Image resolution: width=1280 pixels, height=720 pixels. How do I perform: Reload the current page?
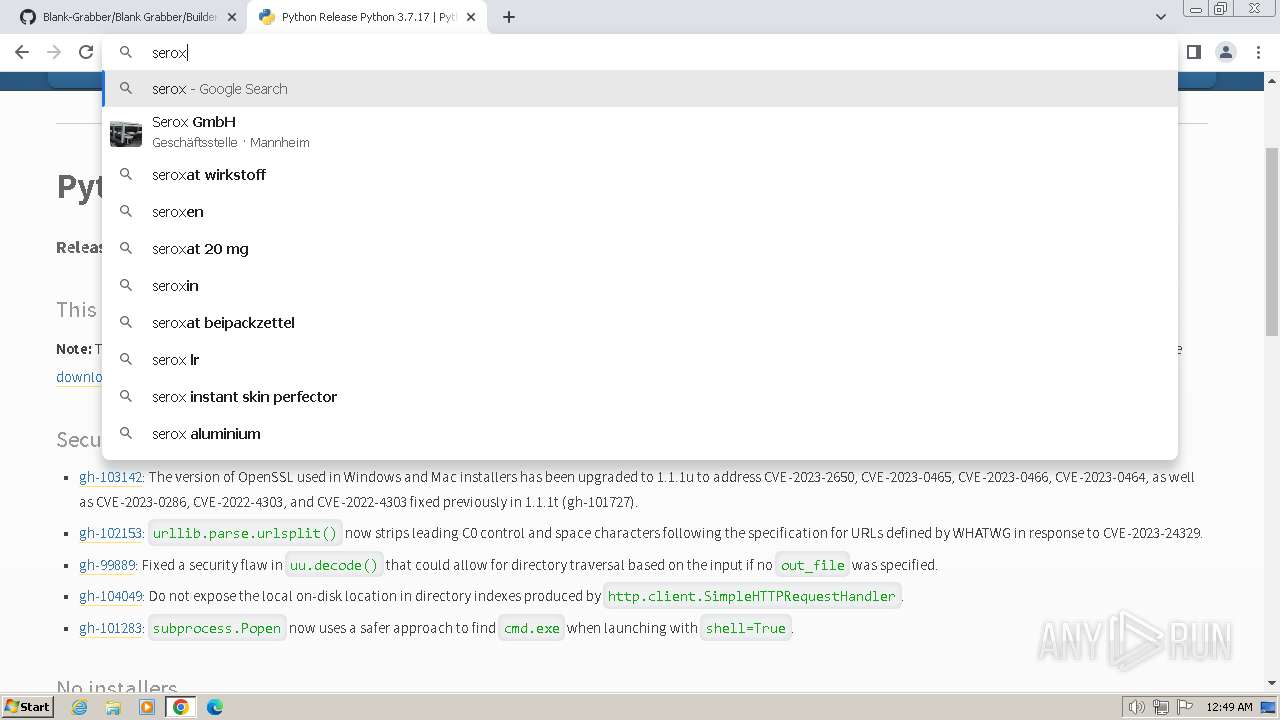[86, 52]
